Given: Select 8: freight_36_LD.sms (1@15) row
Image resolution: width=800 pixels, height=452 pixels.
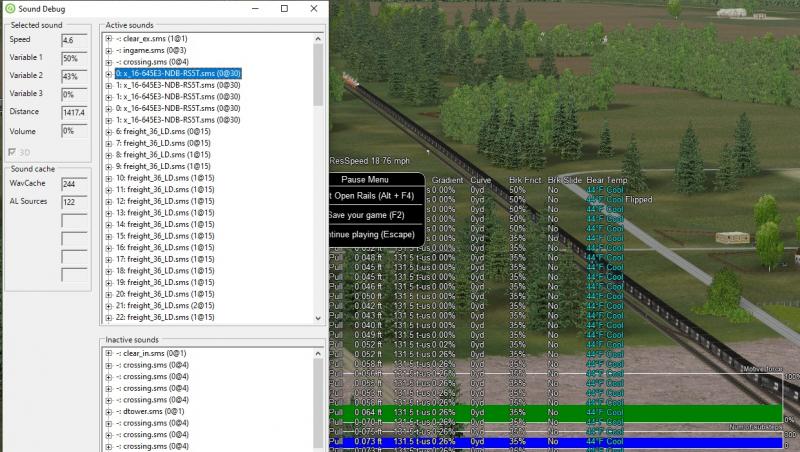Looking at the screenshot, I should [x=163, y=155].
